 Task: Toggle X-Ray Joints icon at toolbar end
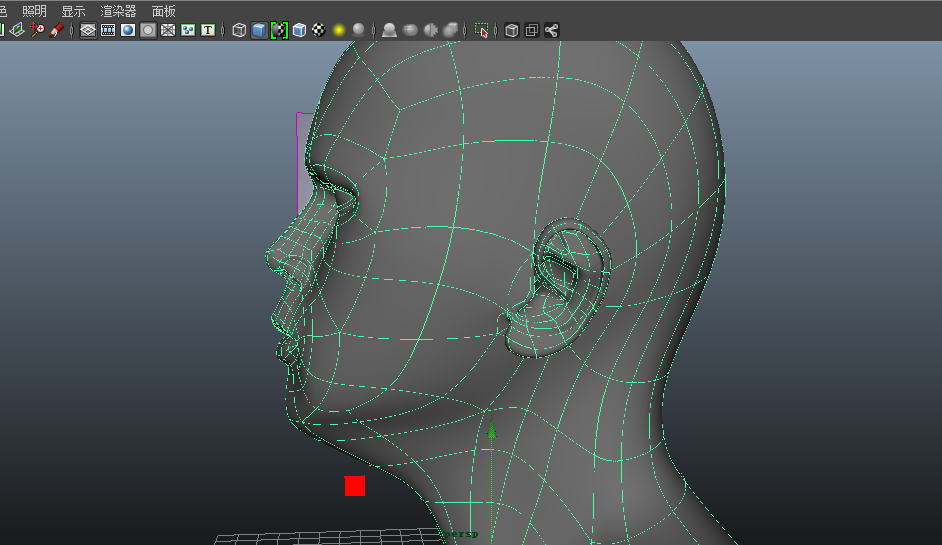click(551, 30)
